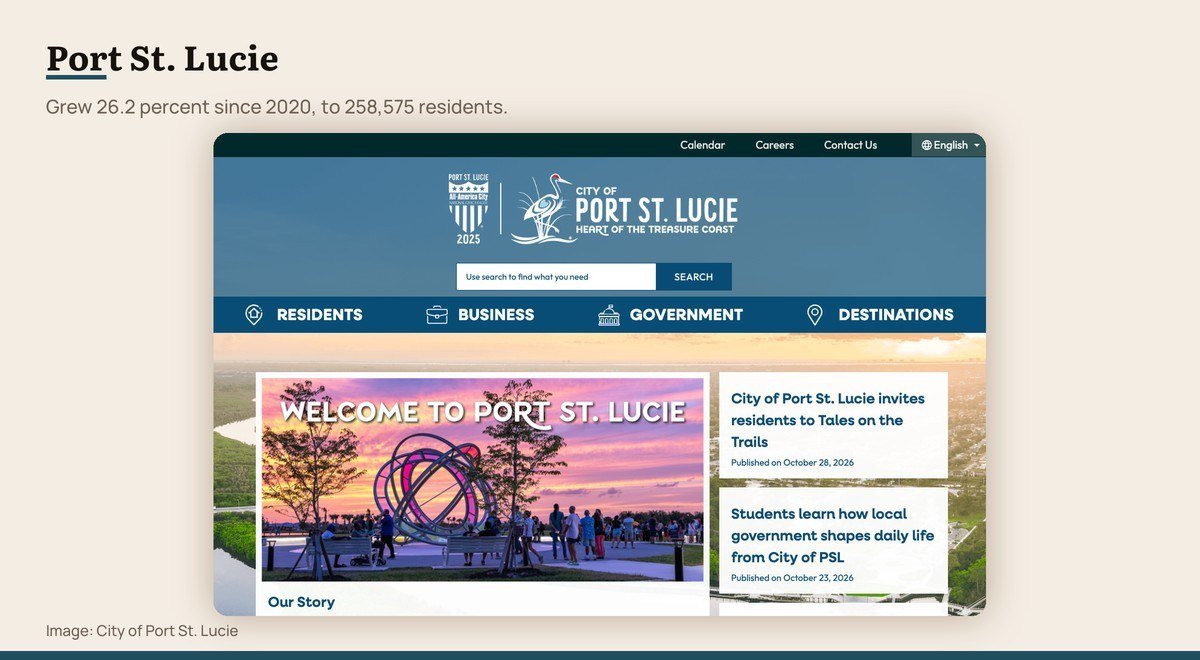Click the Our Story heading link
Screen dimensions: 1200x660
pyautogui.click(x=301, y=602)
